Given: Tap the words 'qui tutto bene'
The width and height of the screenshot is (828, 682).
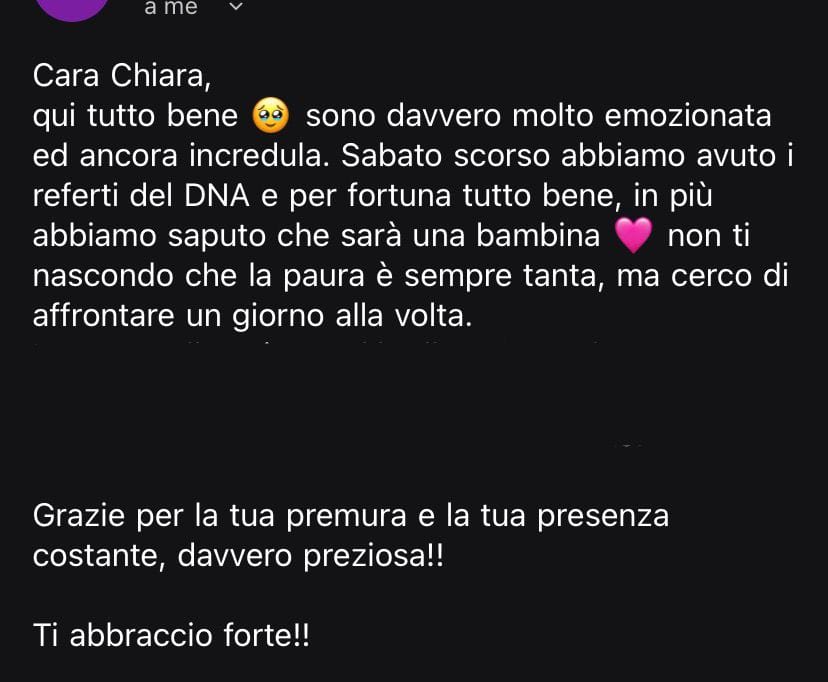Looking at the screenshot, I should pyautogui.click(x=135, y=116).
